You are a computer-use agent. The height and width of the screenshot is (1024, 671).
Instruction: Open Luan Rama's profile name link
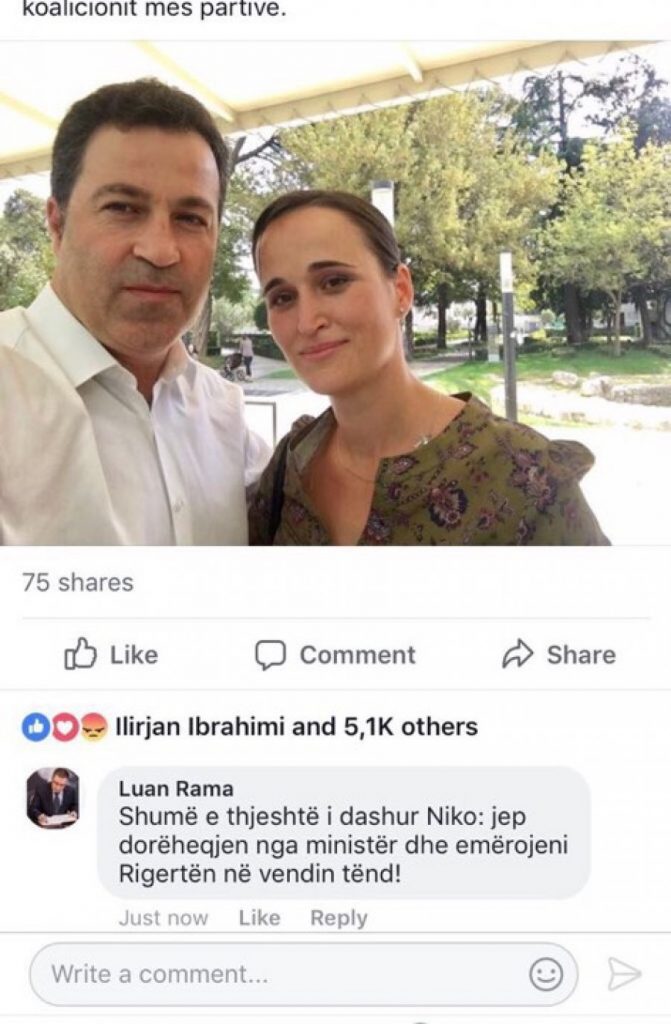(175, 789)
